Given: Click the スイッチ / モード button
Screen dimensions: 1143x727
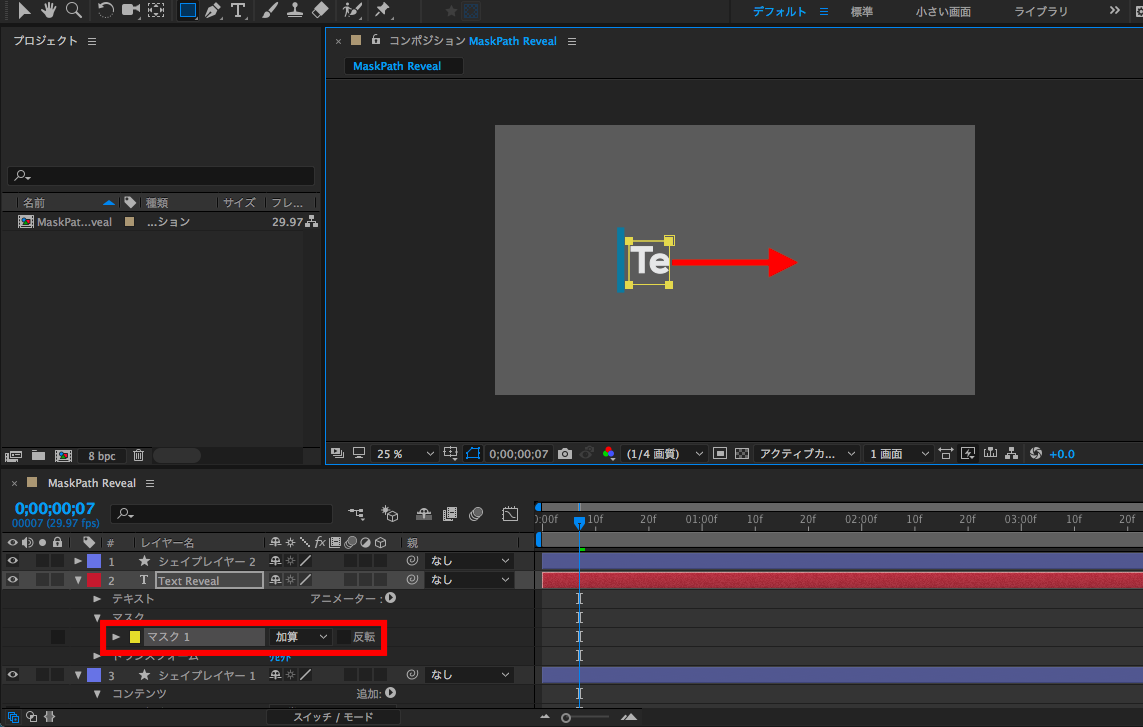Looking at the screenshot, I should 333,717.
